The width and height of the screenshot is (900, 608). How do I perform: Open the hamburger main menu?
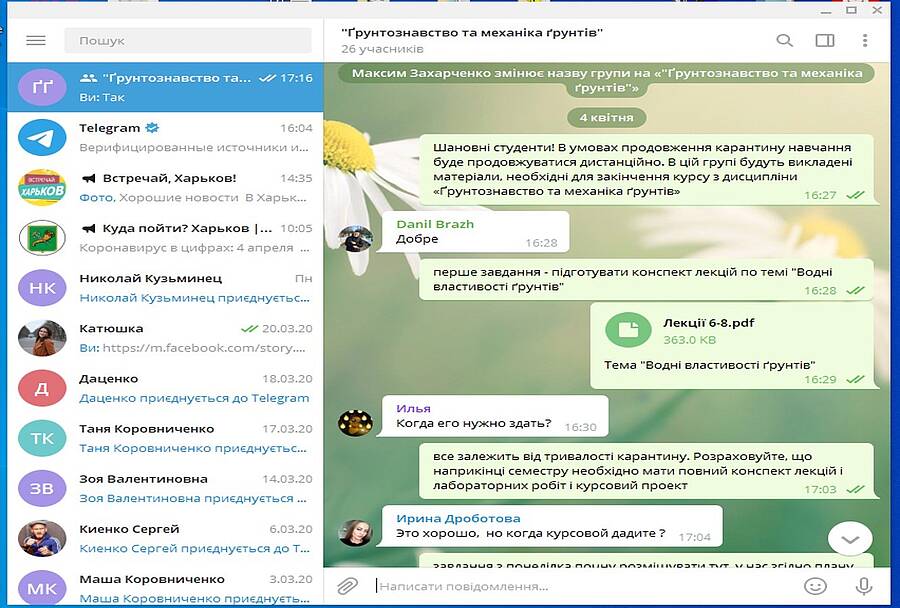(36, 41)
